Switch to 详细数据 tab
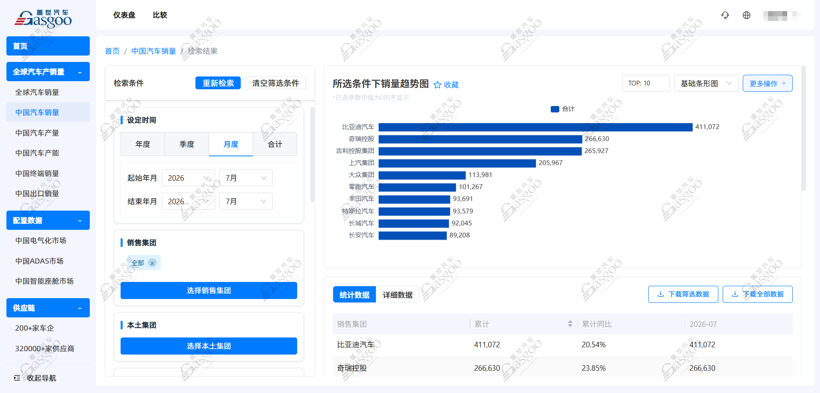The image size is (820, 393). [397, 294]
